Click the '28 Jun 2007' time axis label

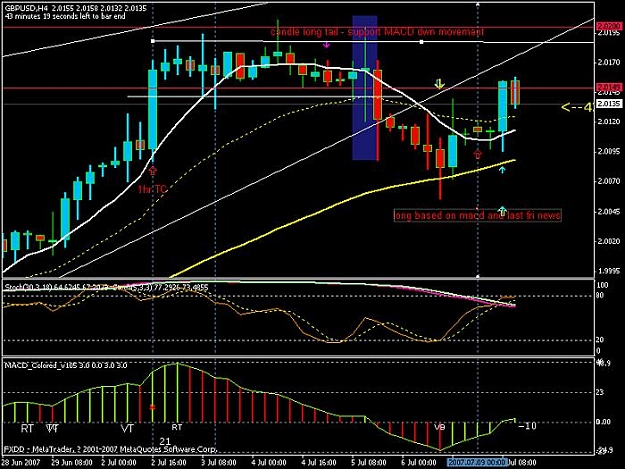click(x=20, y=463)
